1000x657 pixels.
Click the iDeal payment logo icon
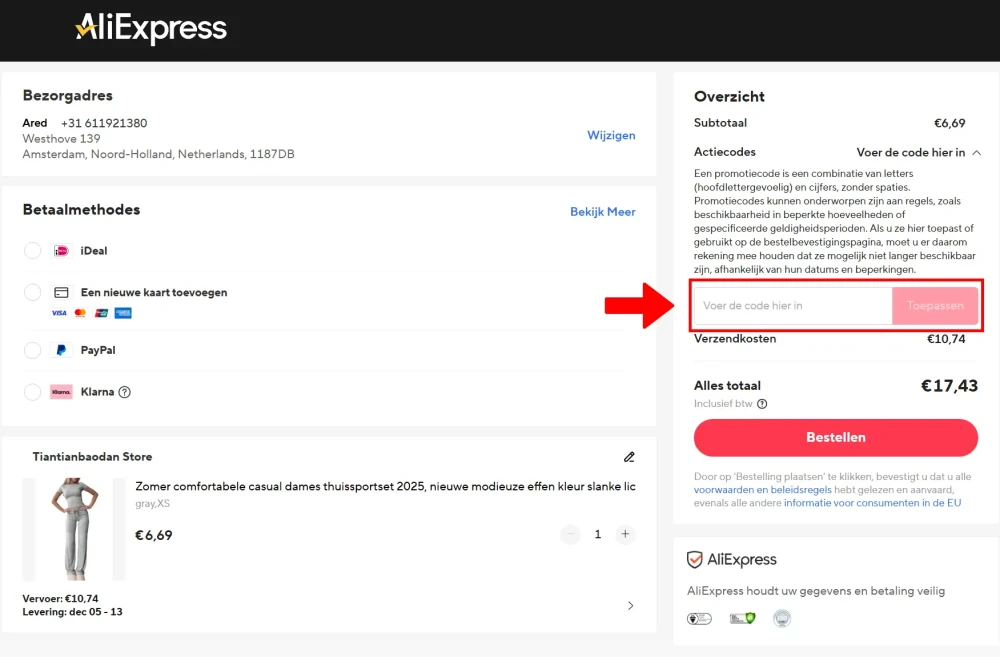point(61,251)
